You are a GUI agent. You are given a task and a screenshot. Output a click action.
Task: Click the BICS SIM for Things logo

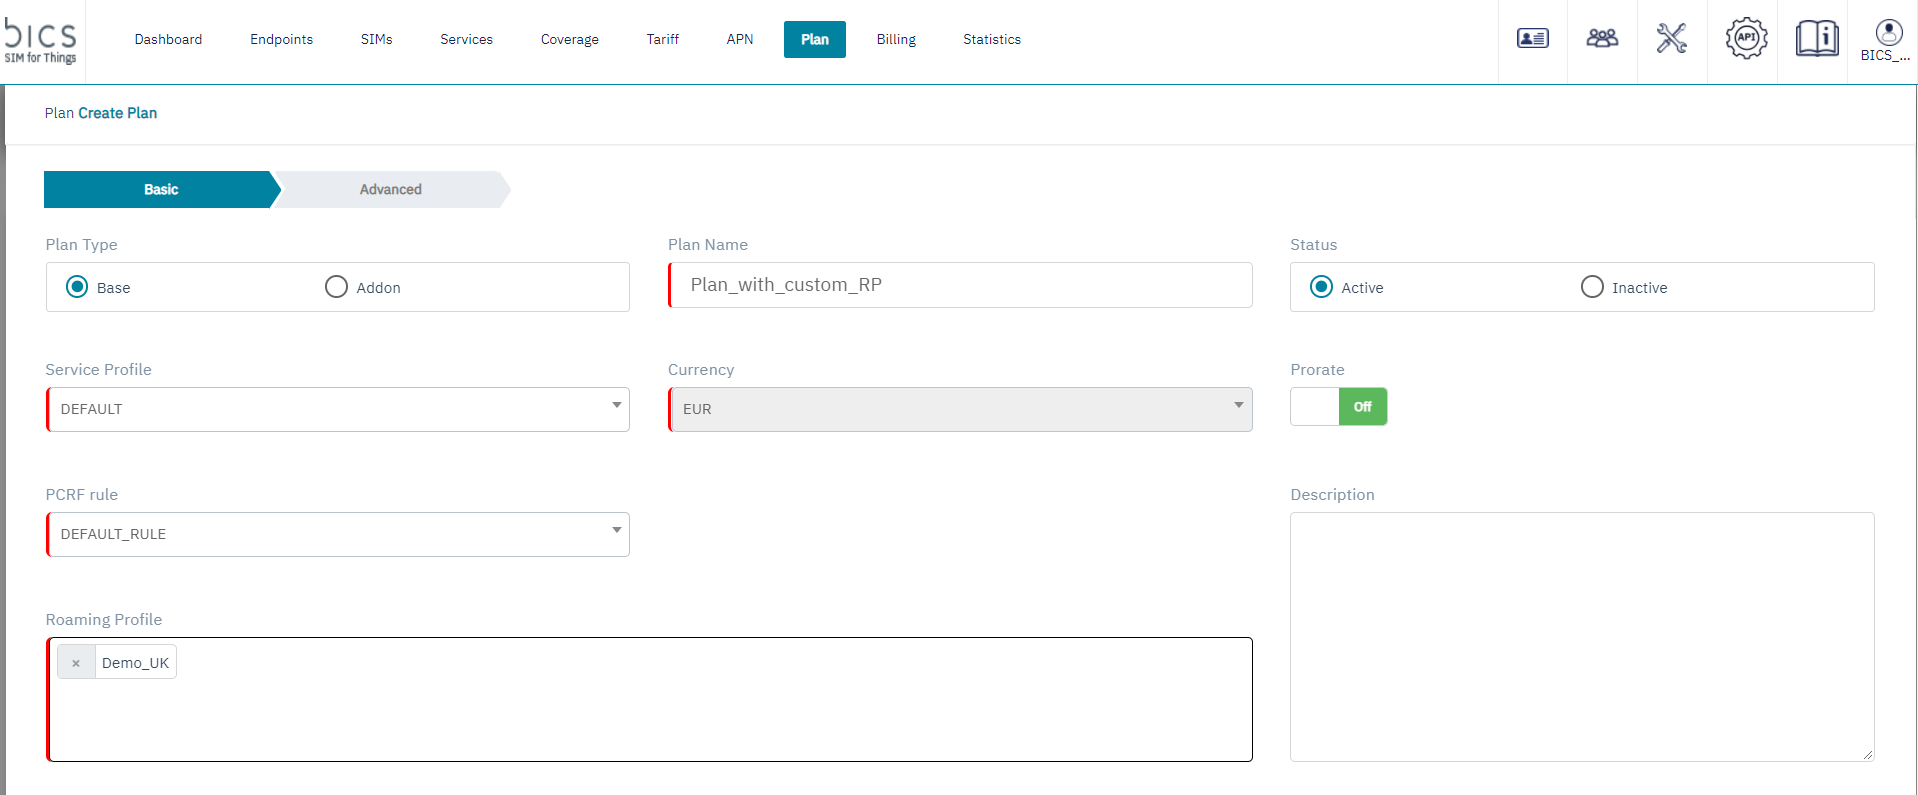(41, 40)
